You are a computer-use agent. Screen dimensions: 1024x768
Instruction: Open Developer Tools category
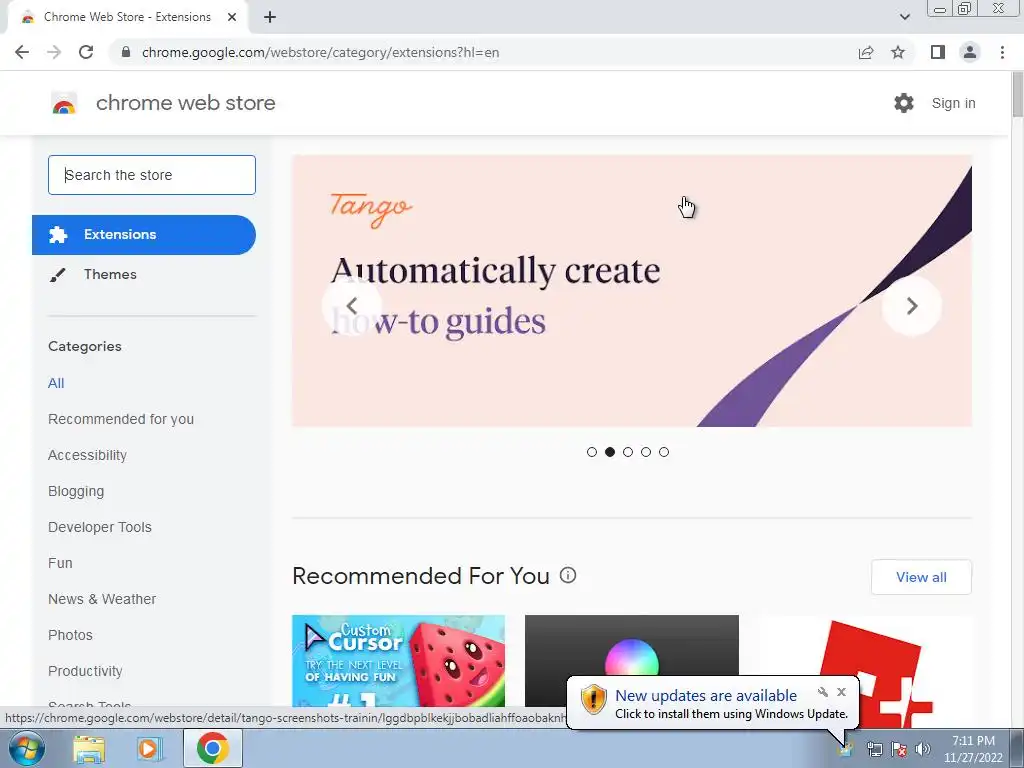[100, 527]
